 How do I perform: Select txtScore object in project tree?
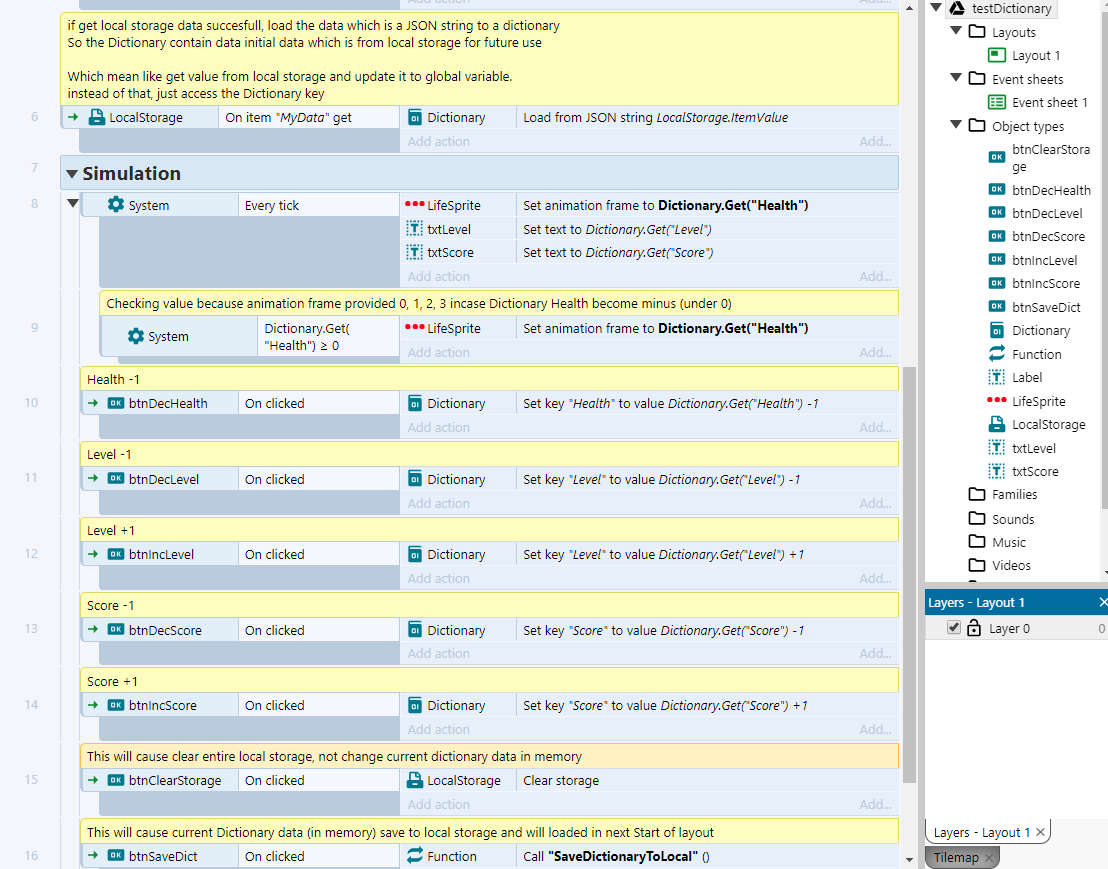tap(1035, 471)
